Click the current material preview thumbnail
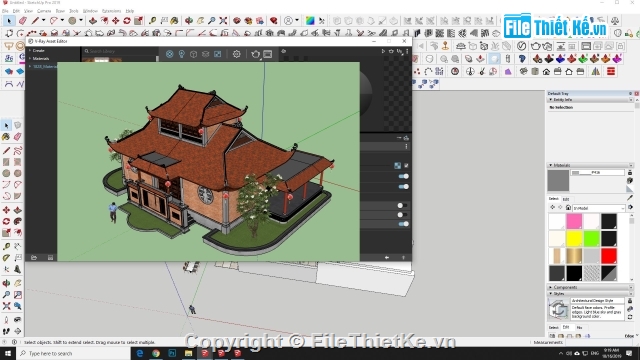 click(x=558, y=180)
